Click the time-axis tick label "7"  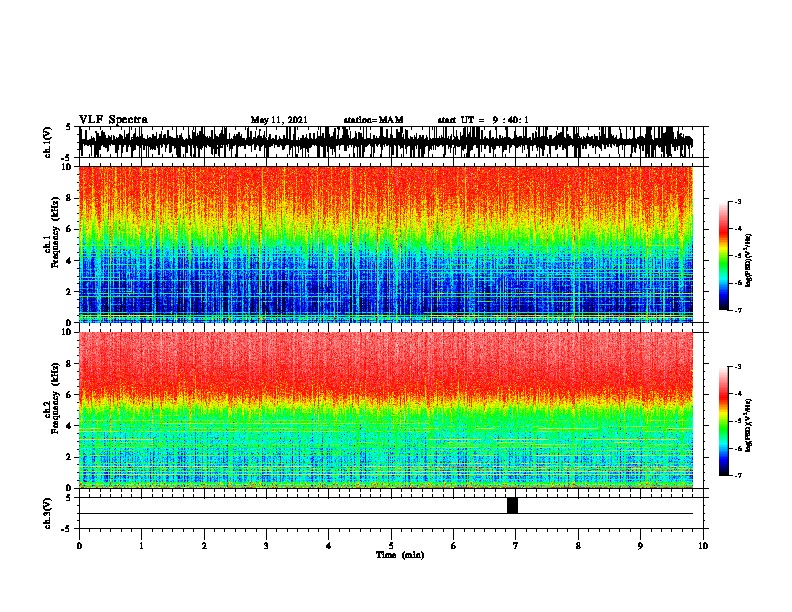click(x=516, y=546)
